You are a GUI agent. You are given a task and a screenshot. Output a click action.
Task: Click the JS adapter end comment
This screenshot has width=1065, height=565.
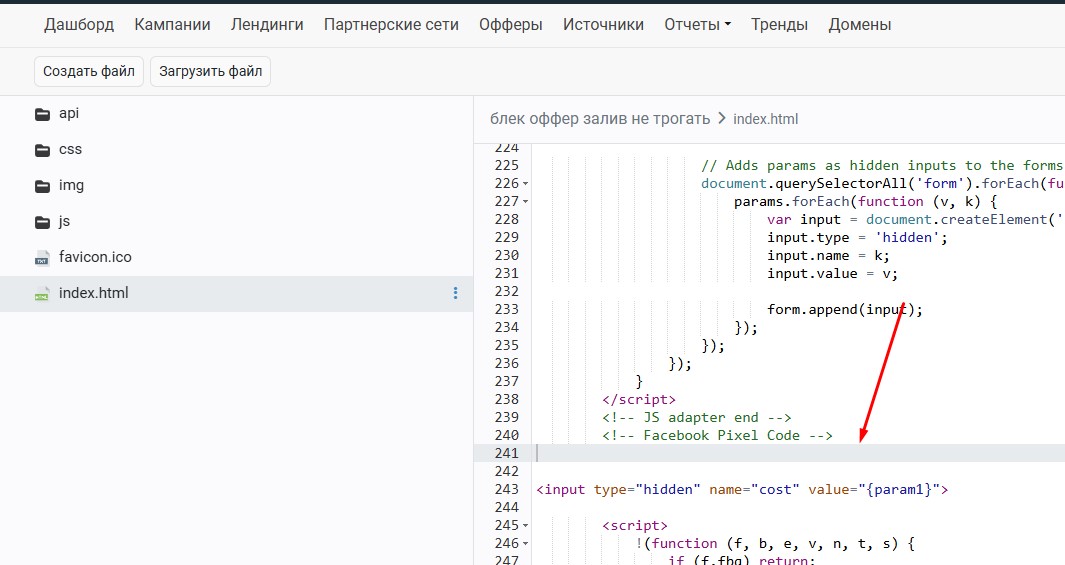[697, 418]
